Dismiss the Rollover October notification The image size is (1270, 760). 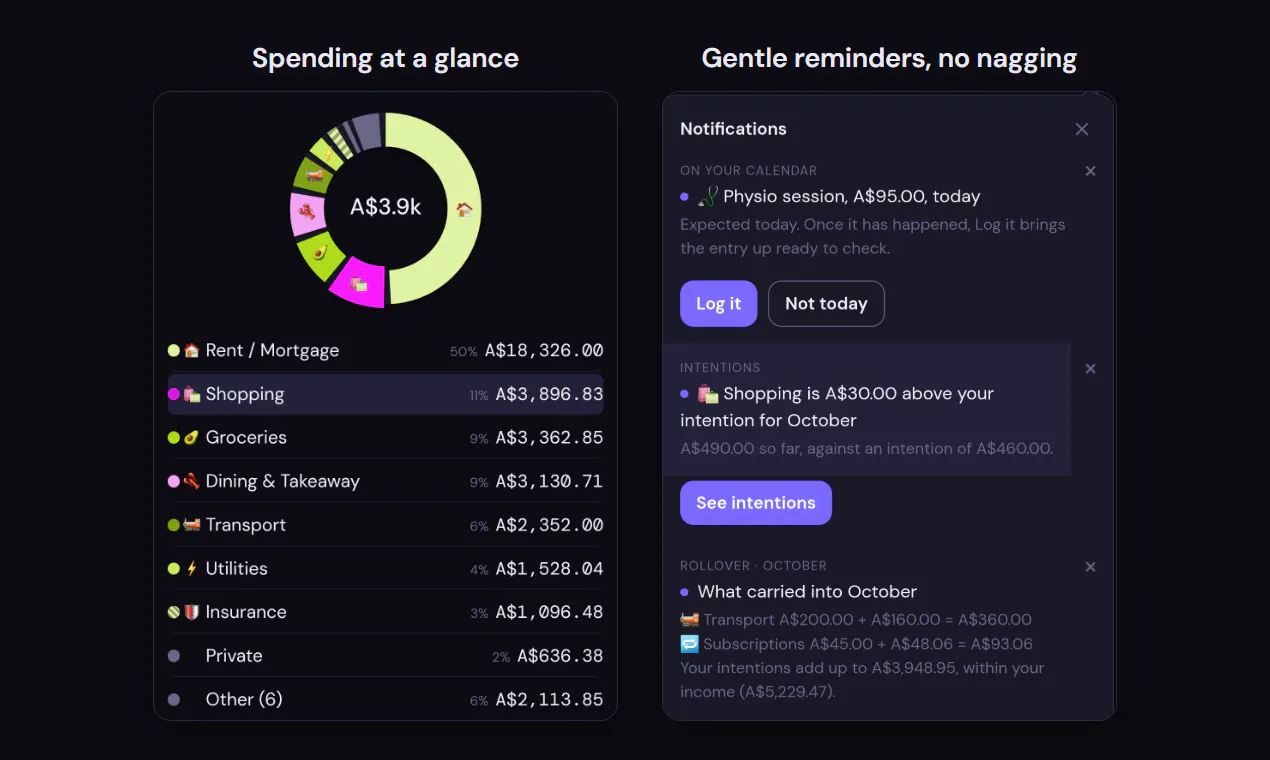tap(1091, 567)
